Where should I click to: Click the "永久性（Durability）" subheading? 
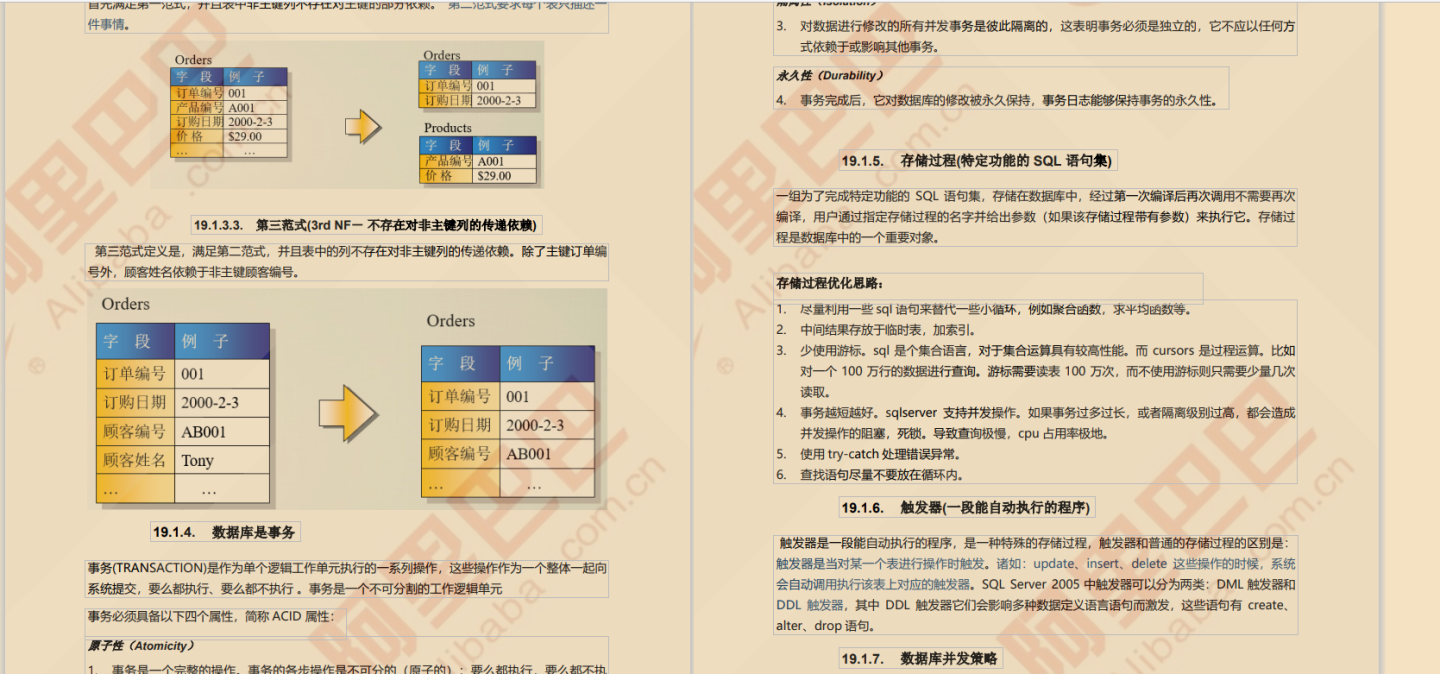(829, 75)
